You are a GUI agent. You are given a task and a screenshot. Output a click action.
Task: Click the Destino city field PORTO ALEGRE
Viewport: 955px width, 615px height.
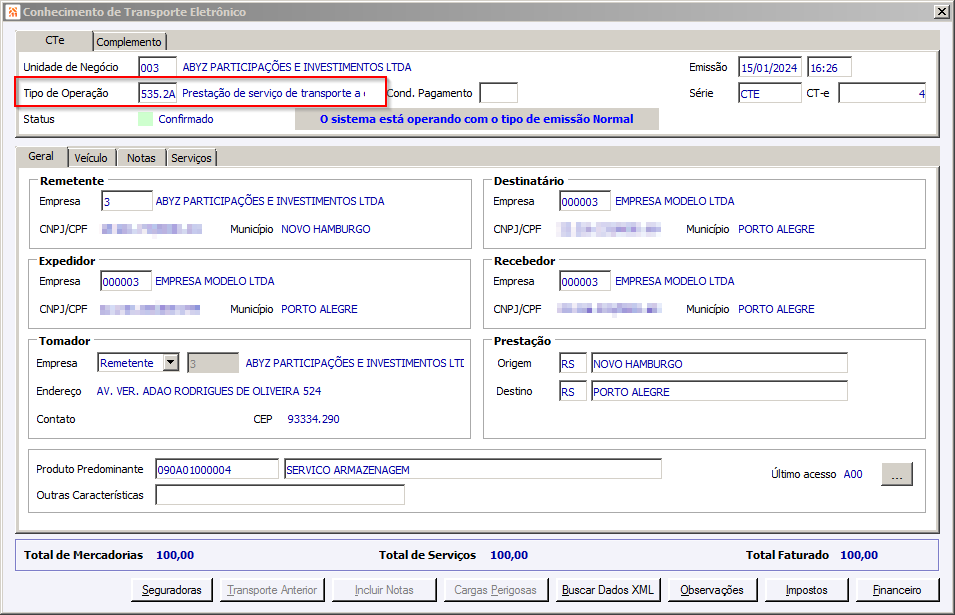[x=719, y=392]
